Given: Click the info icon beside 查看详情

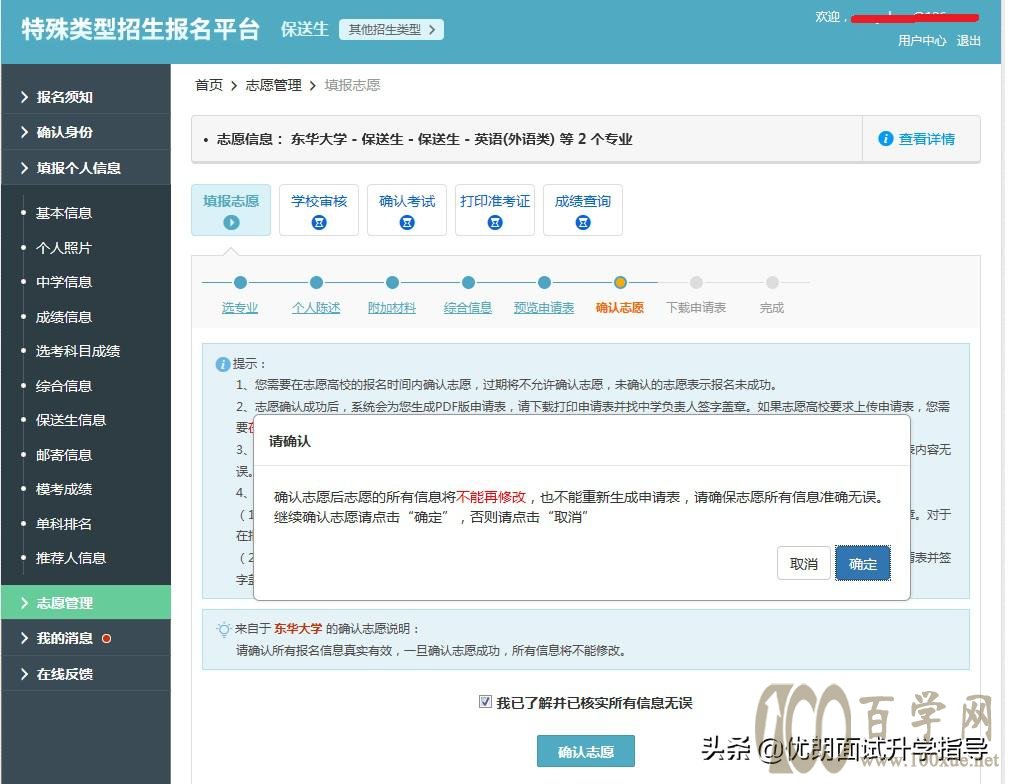Looking at the screenshot, I should (886, 139).
